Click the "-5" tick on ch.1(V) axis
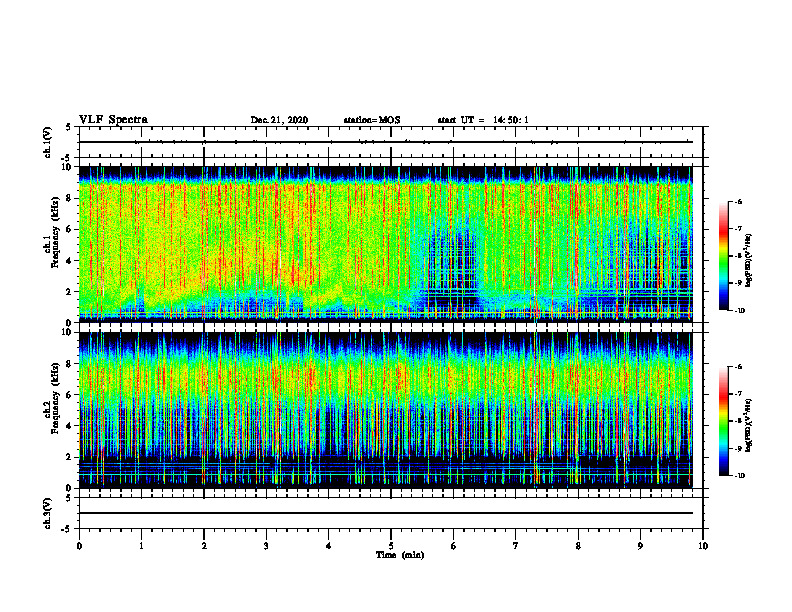The height and width of the screenshot is (612, 792). point(67,158)
